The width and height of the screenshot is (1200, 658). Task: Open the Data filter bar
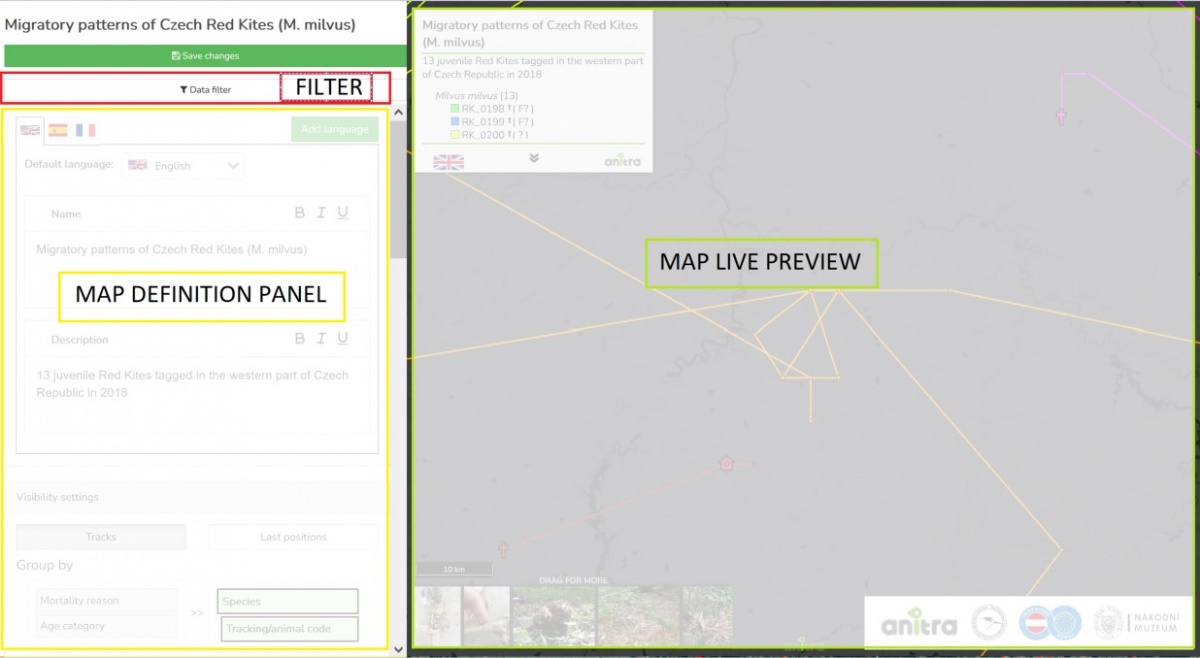point(205,89)
